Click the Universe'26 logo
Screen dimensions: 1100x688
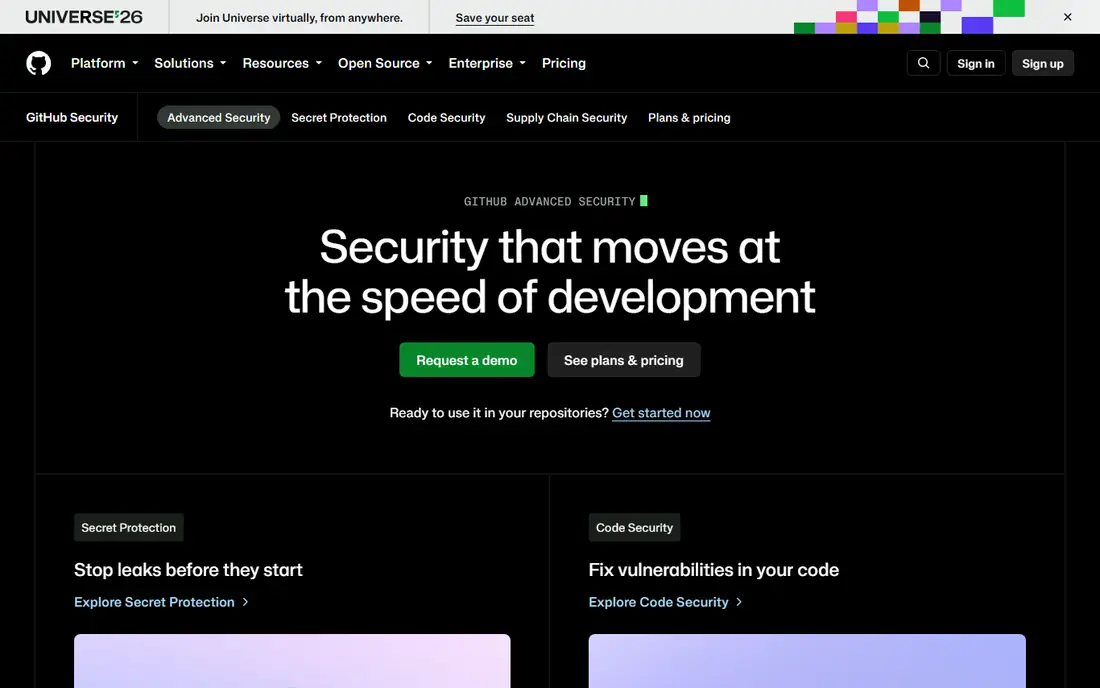coord(83,17)
